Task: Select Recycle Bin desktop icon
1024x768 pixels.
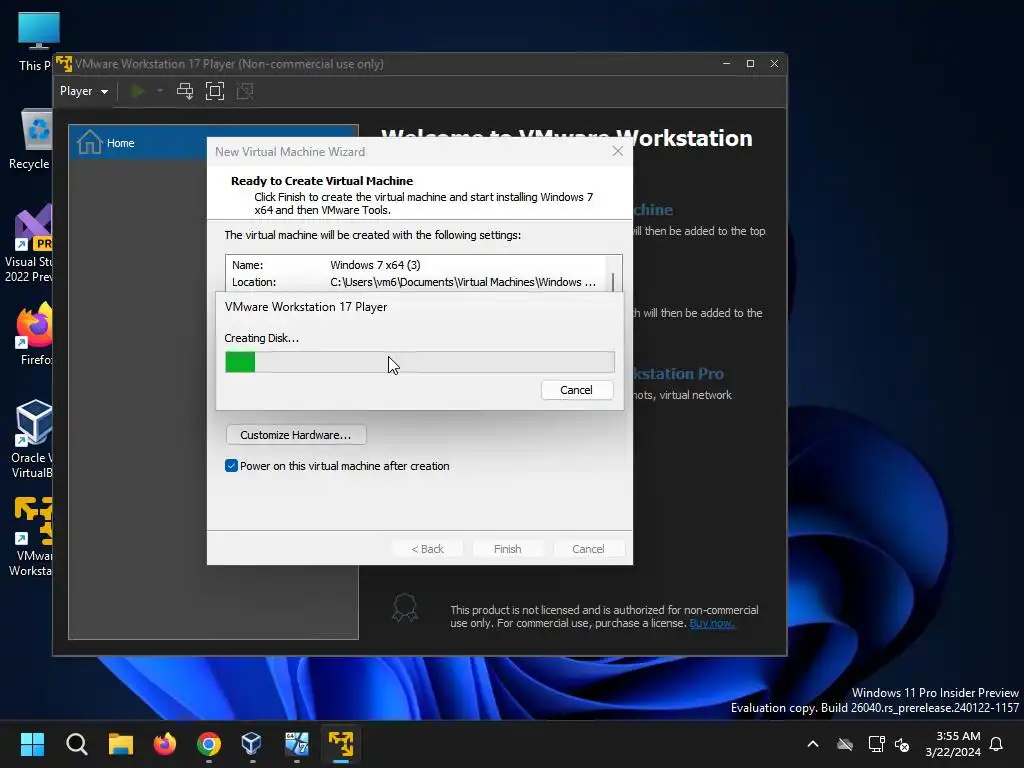Action: [30, 140]
